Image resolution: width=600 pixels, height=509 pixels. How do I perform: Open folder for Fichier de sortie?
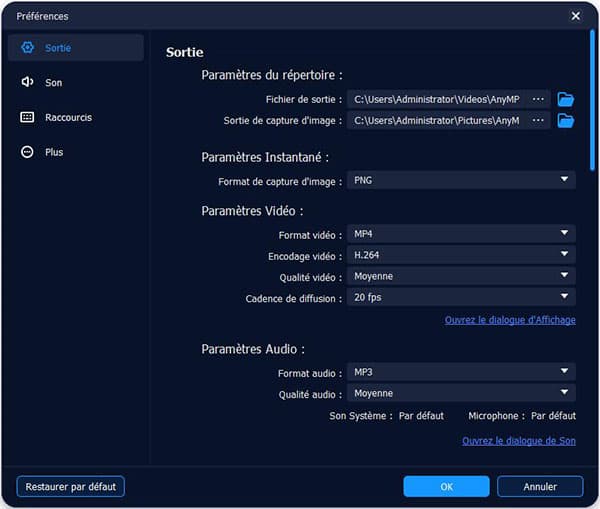566,99
